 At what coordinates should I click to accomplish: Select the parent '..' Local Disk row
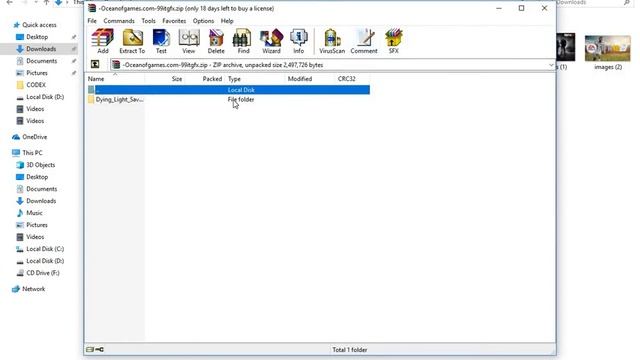[x=228, y=90]
